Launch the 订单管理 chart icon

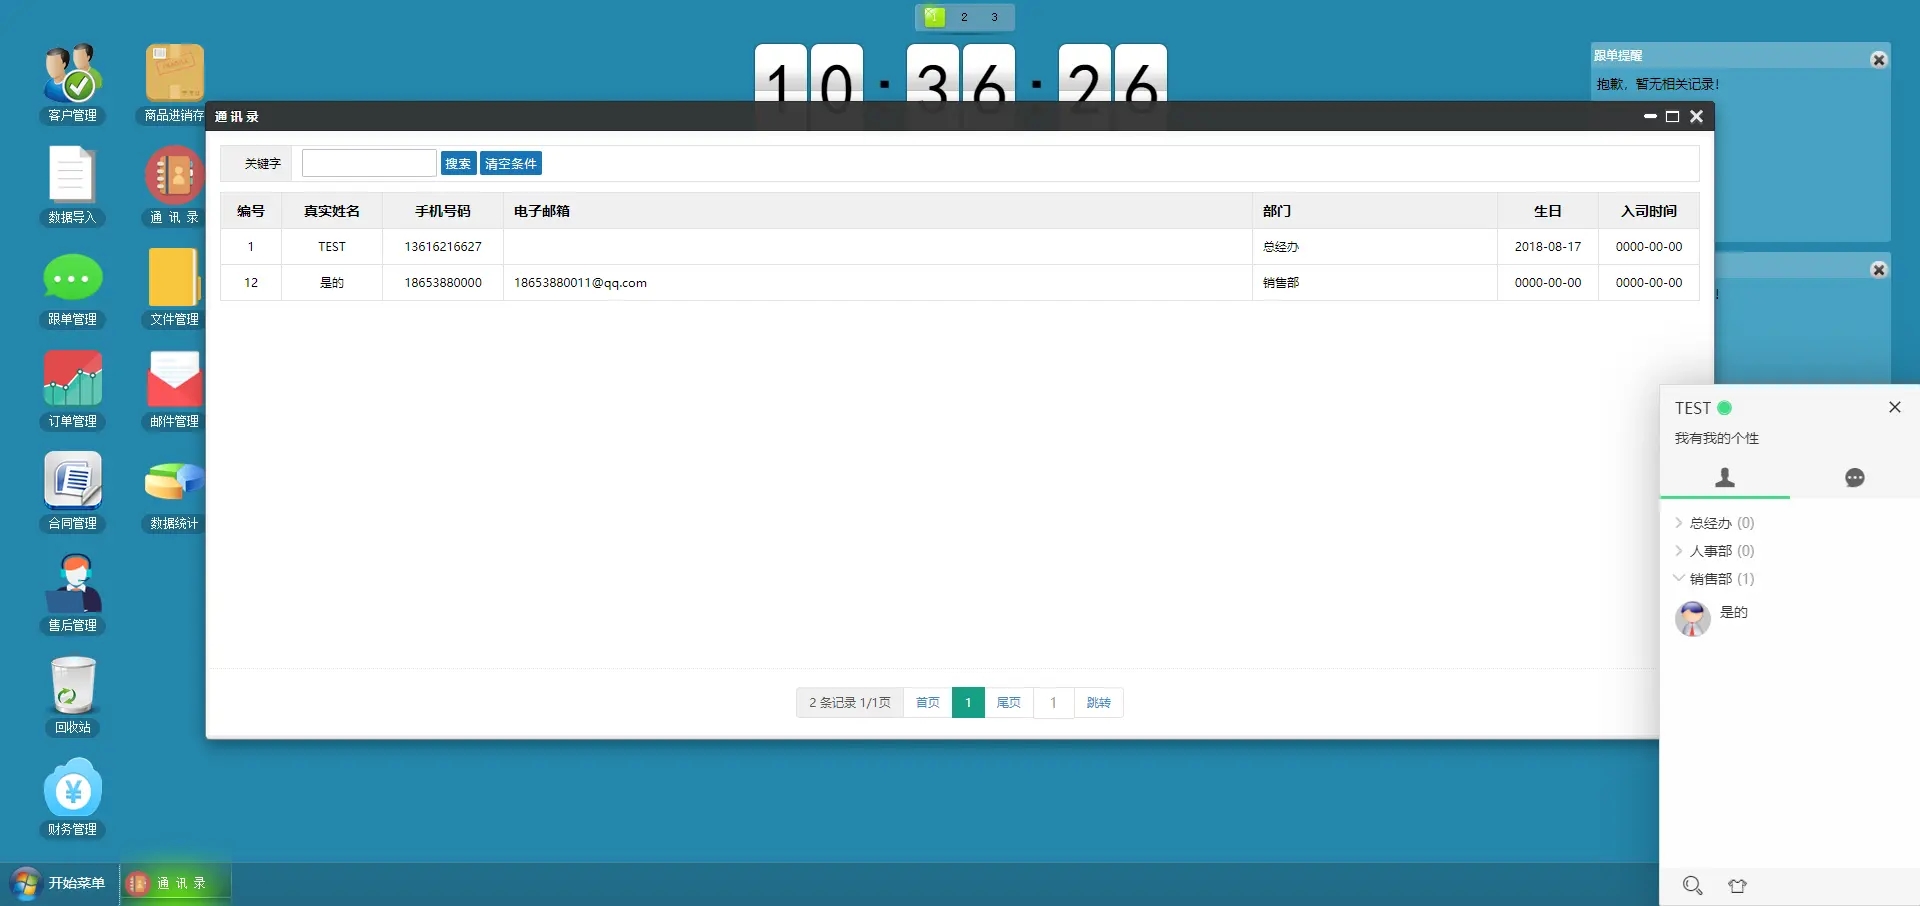[x=72, y=381]
